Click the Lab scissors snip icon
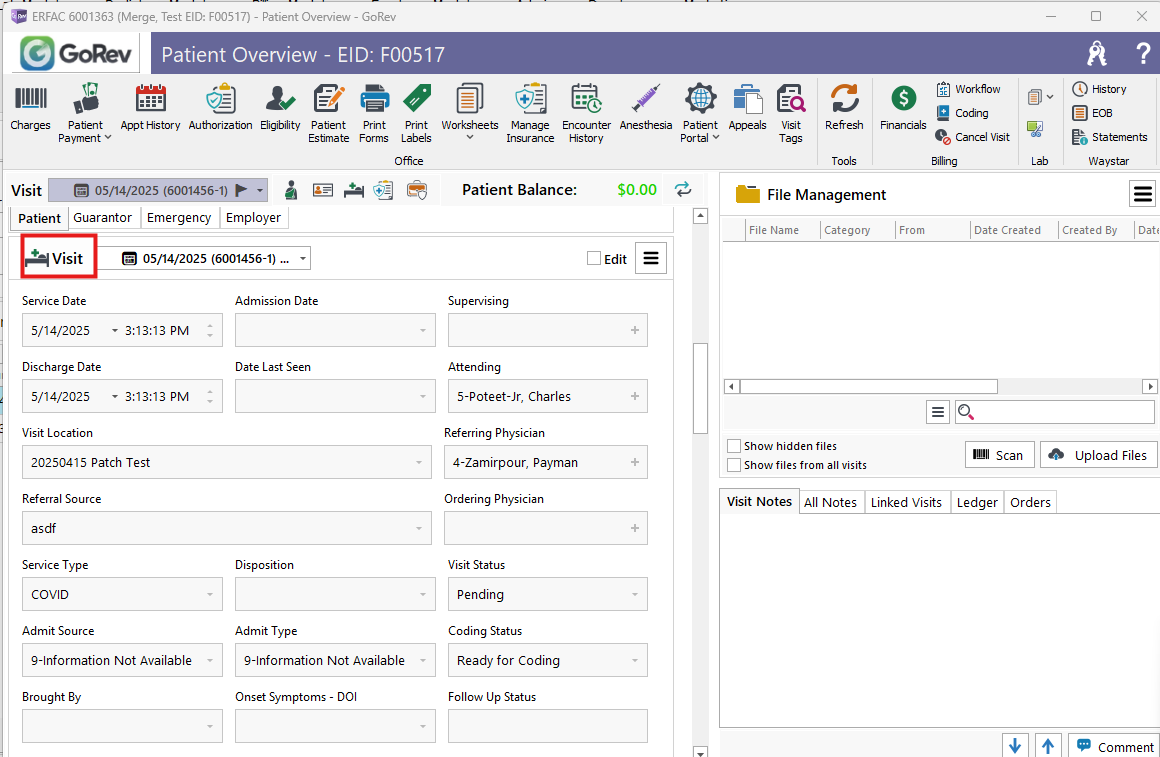Viewport: 1160px width, 757px height. tap(1035, 129)
